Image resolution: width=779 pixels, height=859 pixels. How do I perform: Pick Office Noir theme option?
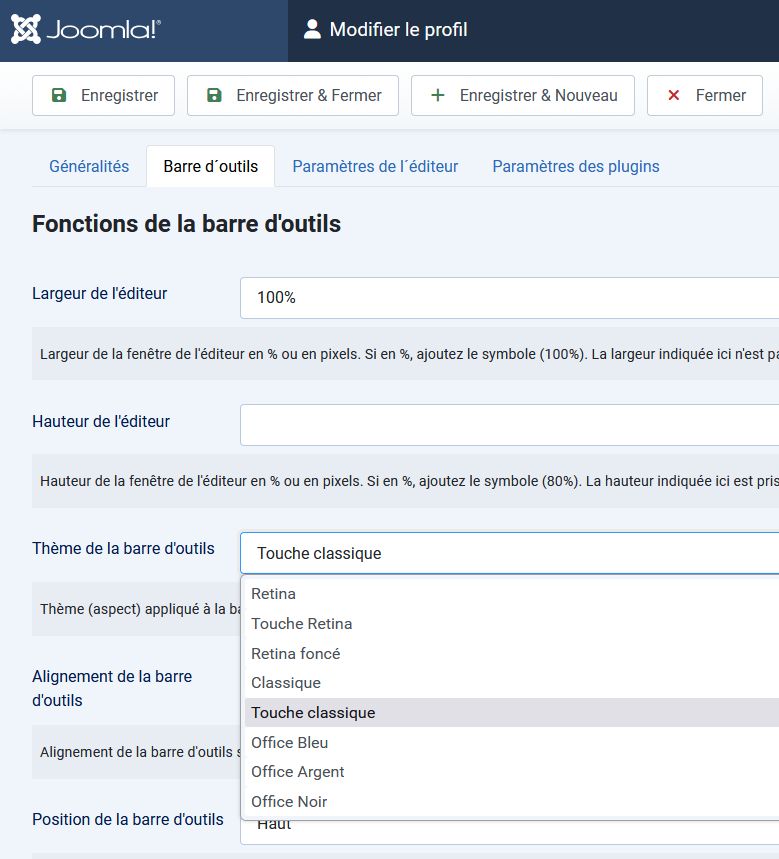[289, 802]
